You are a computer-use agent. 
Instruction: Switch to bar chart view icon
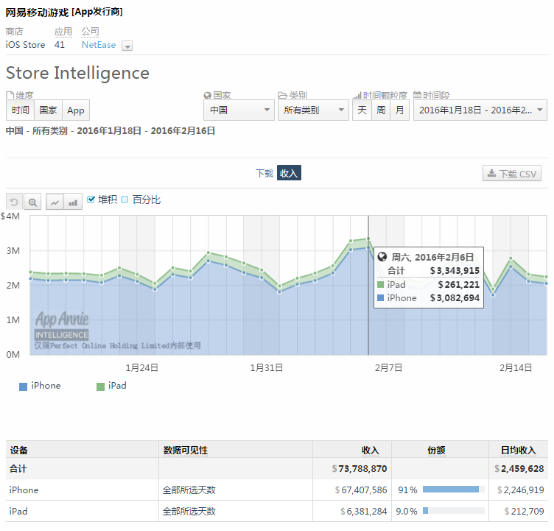point(73,202)
